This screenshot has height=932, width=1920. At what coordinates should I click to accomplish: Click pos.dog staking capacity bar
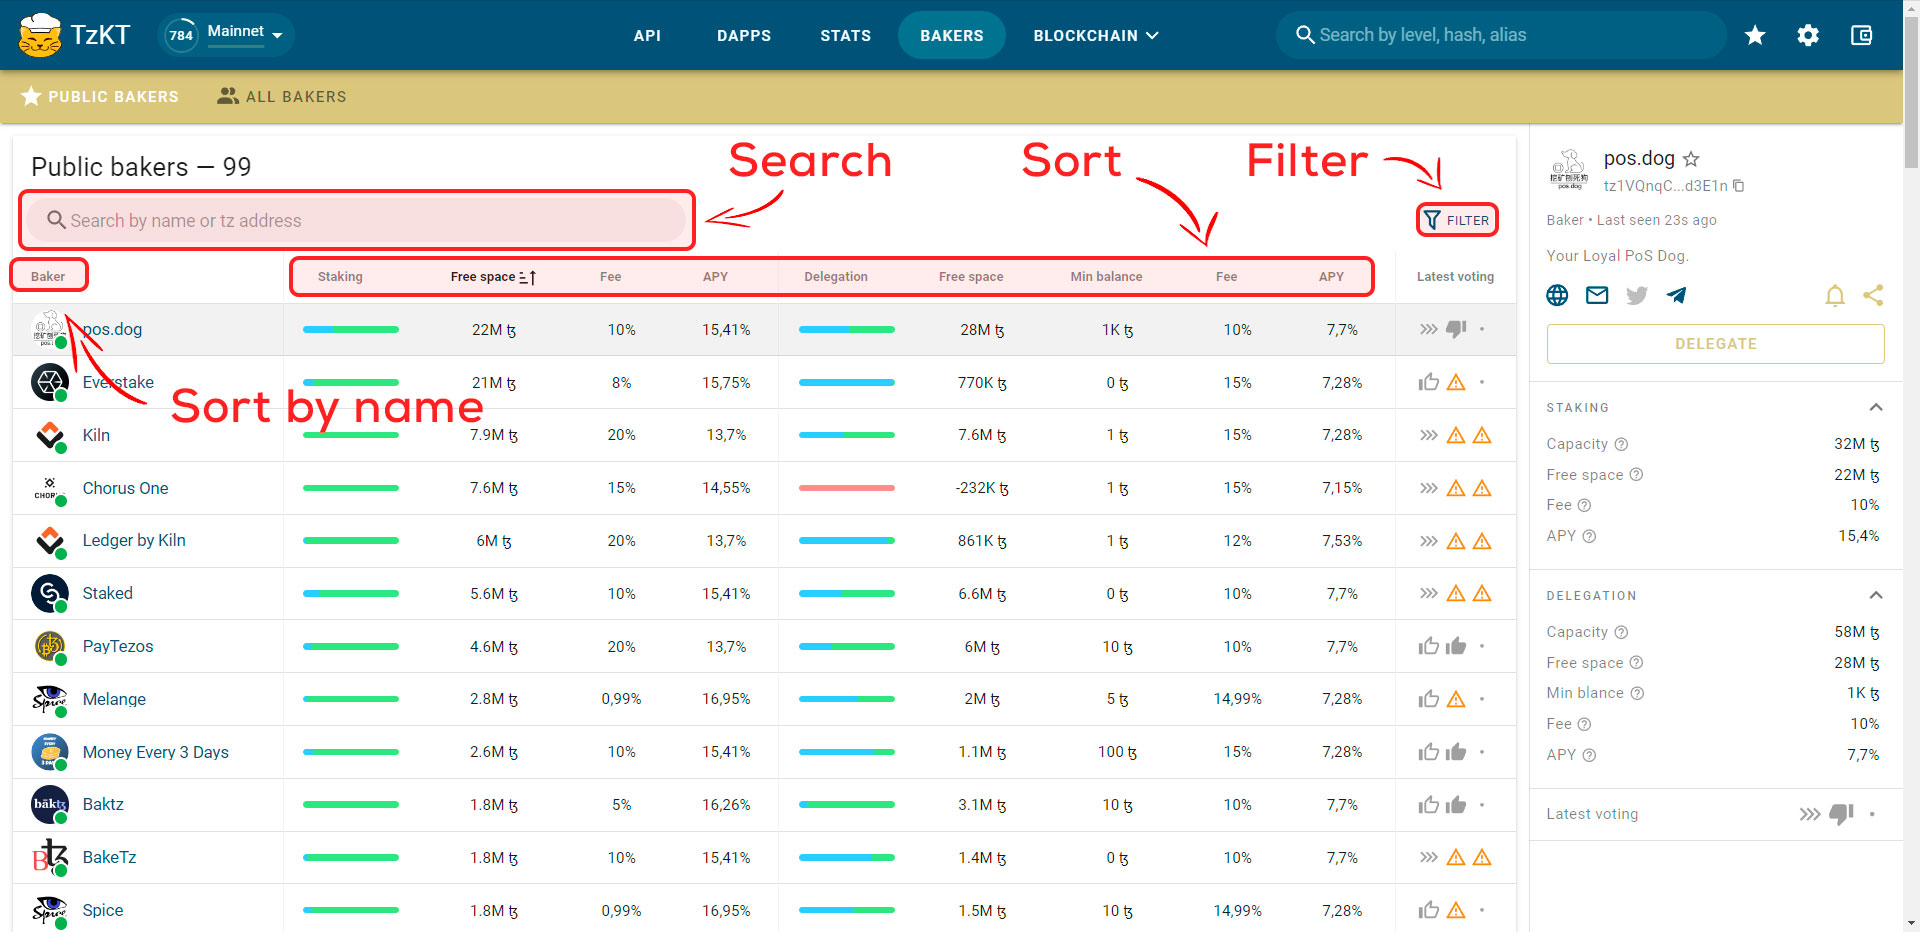click(x=351, y=330)
